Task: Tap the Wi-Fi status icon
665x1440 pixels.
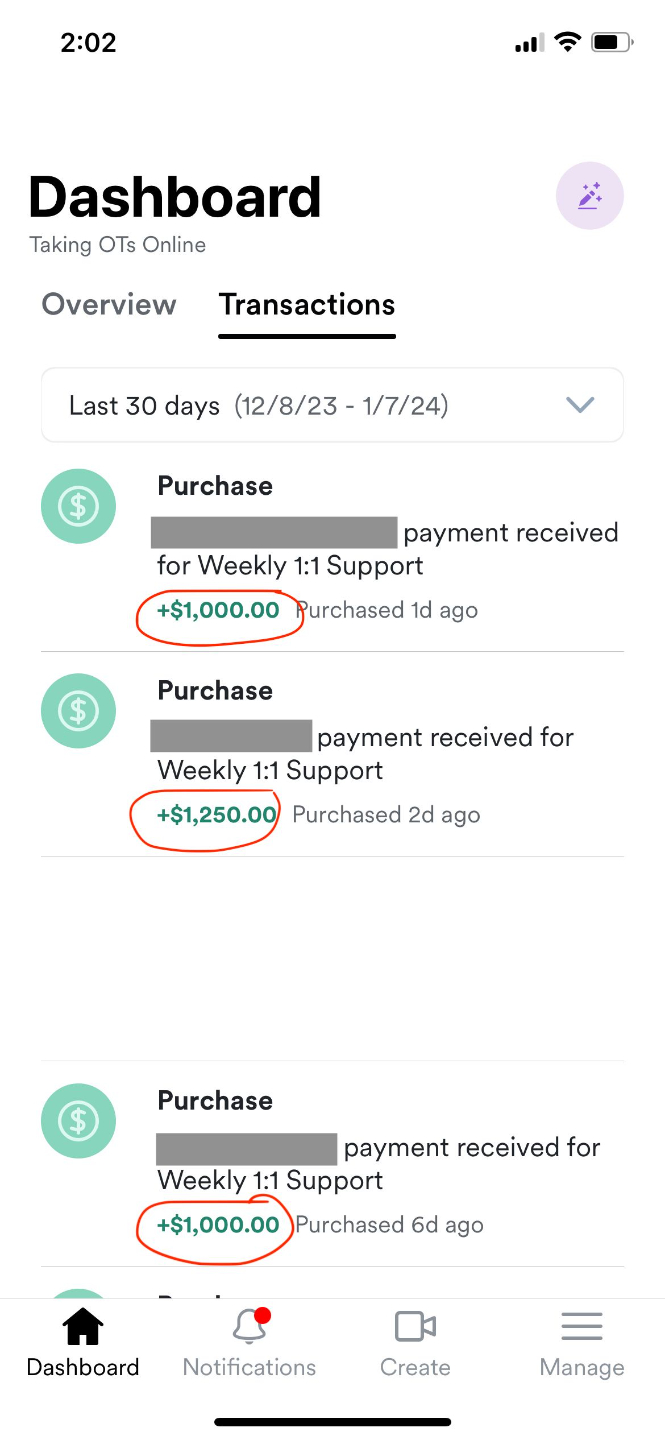Action: 568,43
